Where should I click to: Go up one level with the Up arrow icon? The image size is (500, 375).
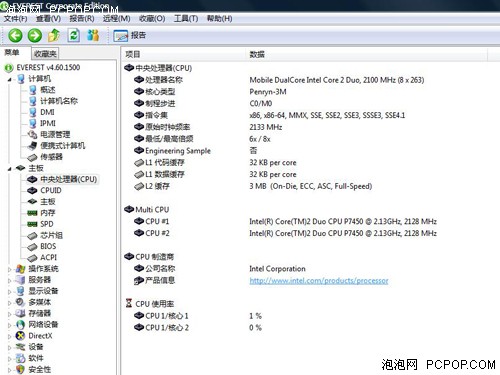54,35
